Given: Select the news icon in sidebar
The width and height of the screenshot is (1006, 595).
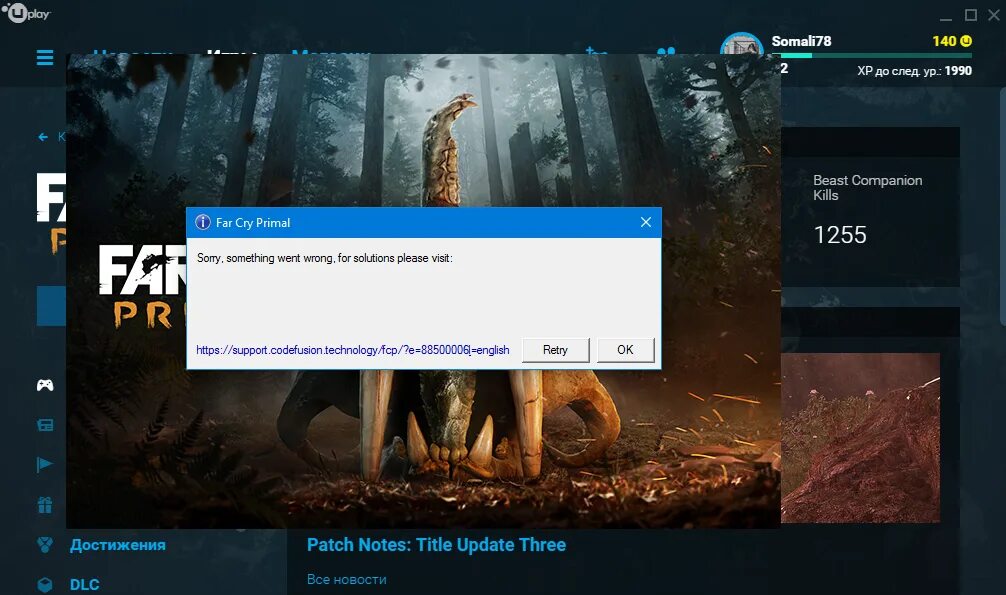Looking at the screenshot, I should tap(45, 425).
